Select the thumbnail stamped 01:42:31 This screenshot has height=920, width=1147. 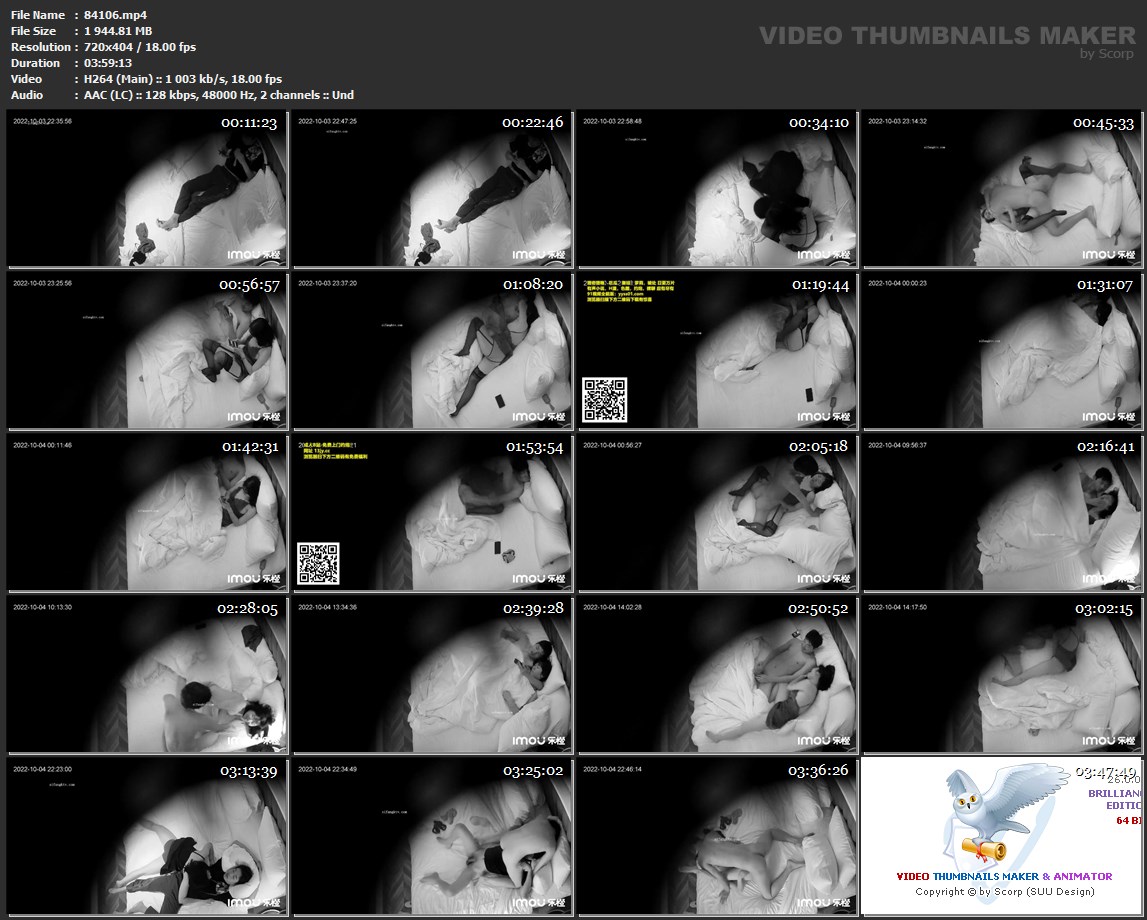click(x=146, y=512)
